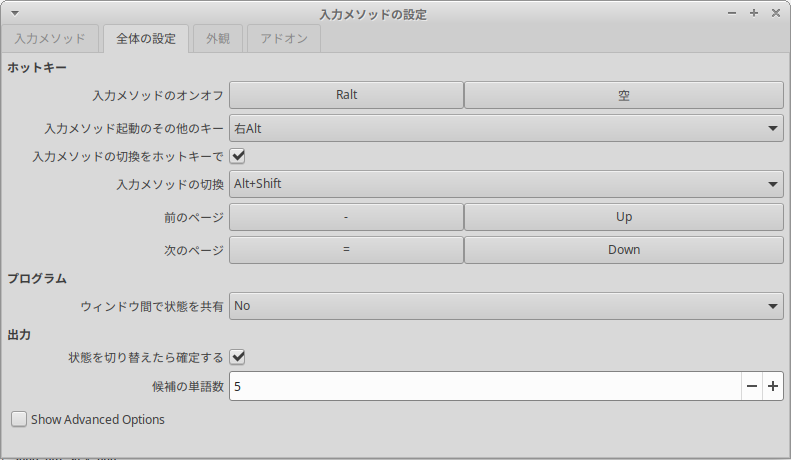The height and width of the screenshot is (460, 791).
Task: Click the Down next-page key button
Action: point(624,250)
